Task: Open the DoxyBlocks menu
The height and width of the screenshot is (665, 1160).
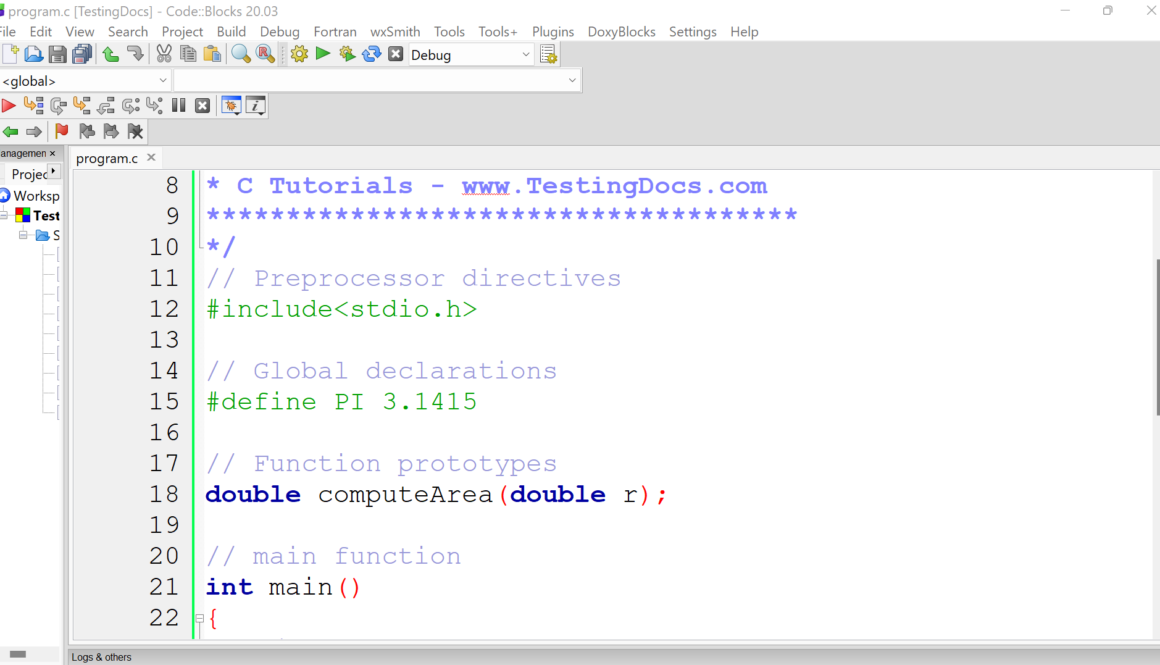Action: coord(621,31)
